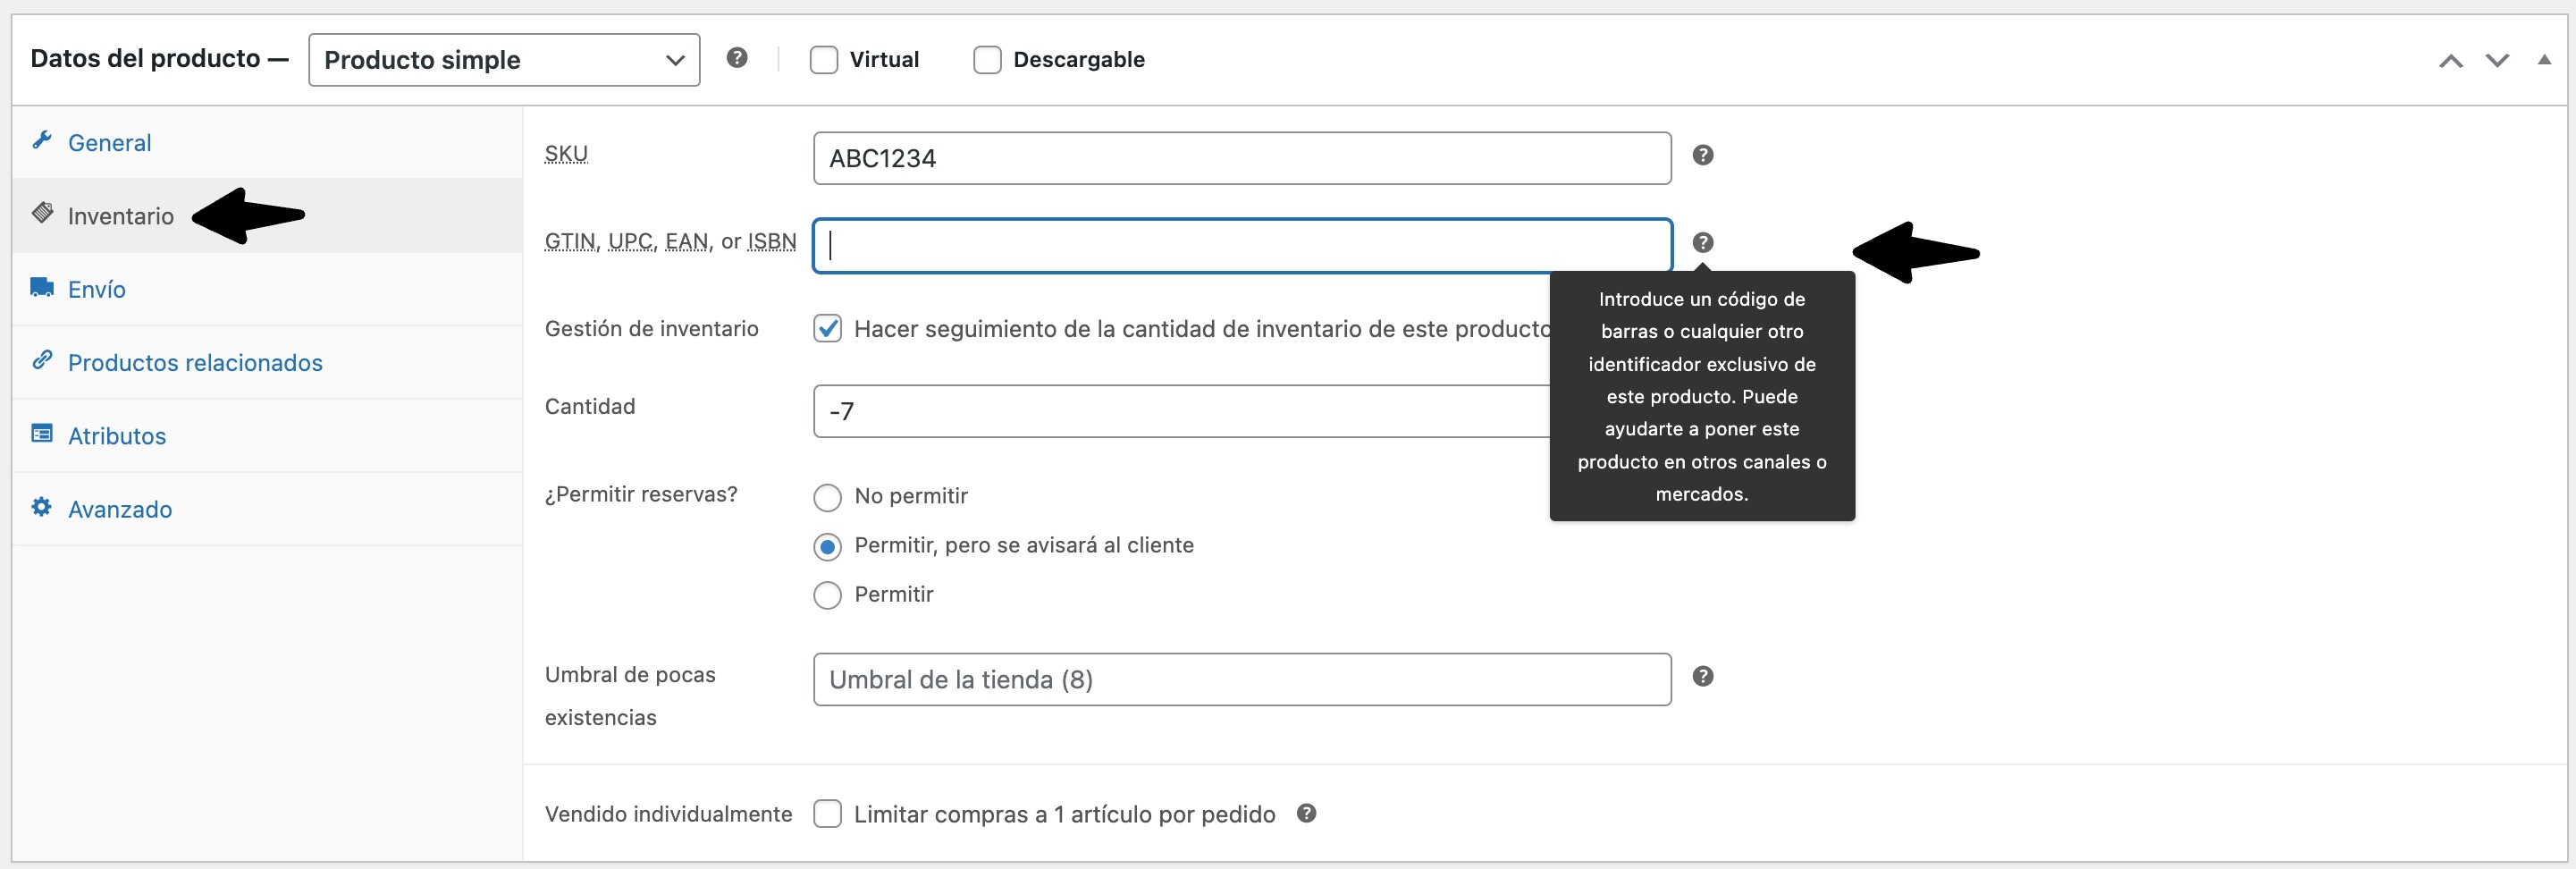Enable the Virtual checkbox

pyautogui.click(x=824, y=60)
